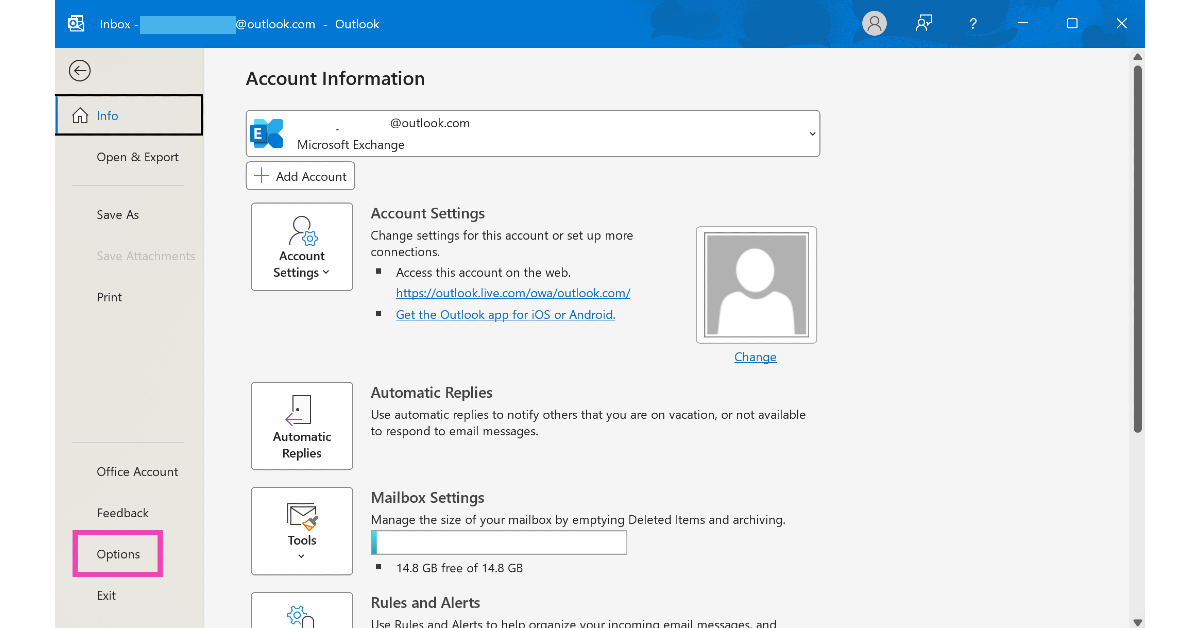Image resolution: width=1200 pixels, height=628 pixels.
Task: Open the mailbox Tools icon button
Action: pos(302,530)
